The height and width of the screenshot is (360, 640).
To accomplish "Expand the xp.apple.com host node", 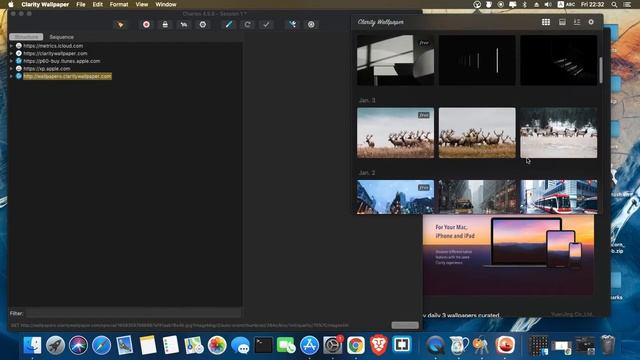I will 11,69.
